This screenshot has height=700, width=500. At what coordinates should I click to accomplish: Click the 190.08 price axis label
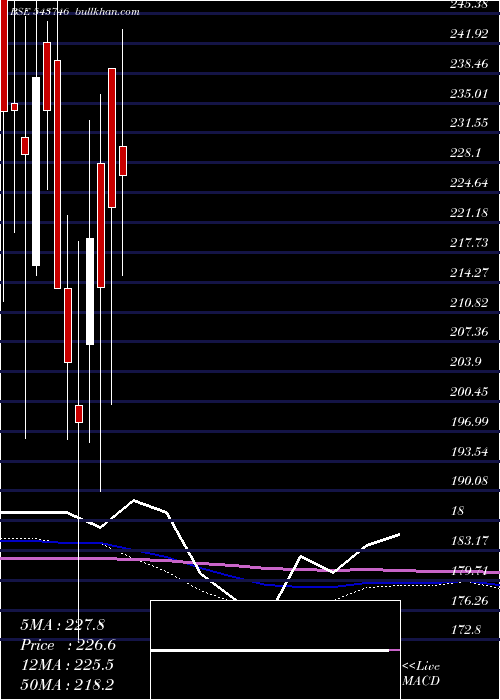tap(469, 481)
